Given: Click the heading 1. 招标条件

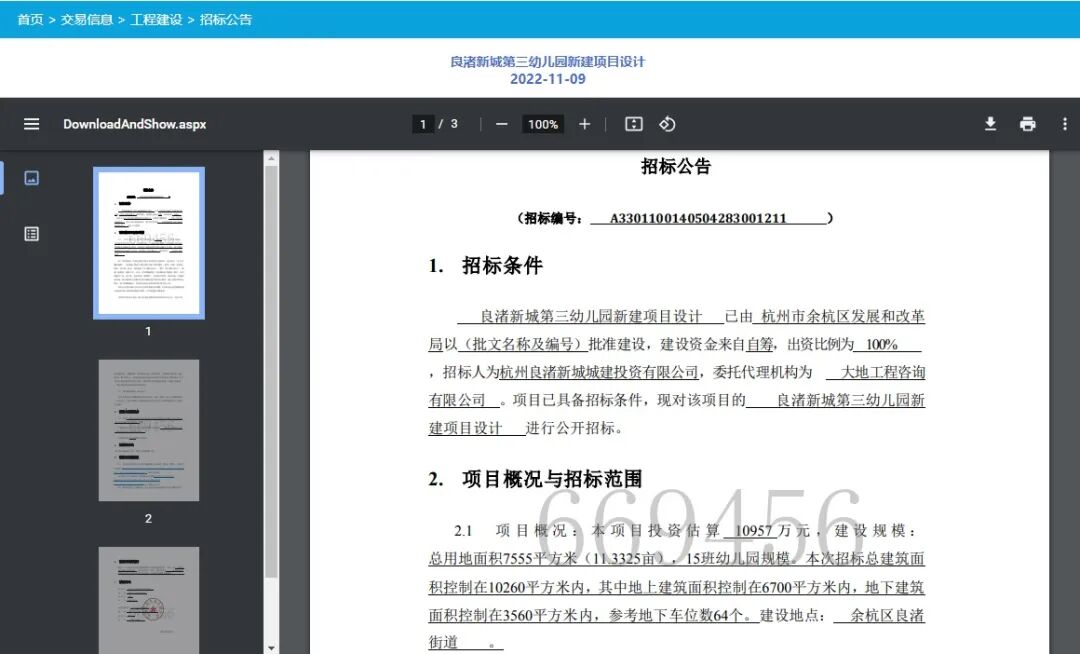Looking at the screenshot, I should [486, 265].
